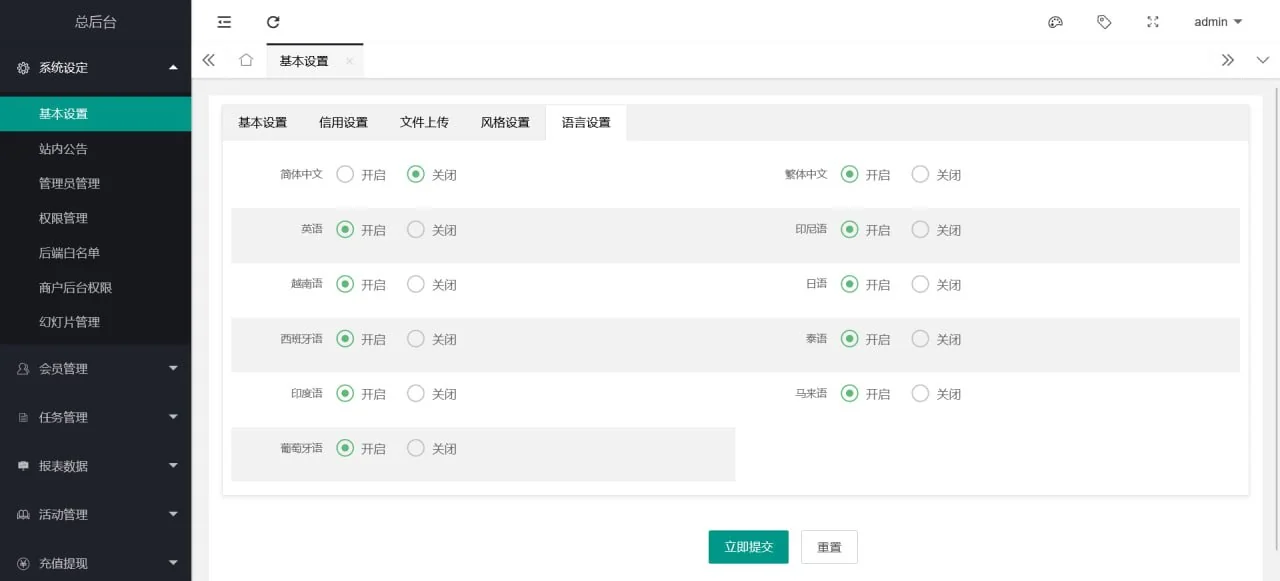Click the 立即提交 submit button
The width and height of the screenshot is (1280, 581).
click(x=748, y=547)
